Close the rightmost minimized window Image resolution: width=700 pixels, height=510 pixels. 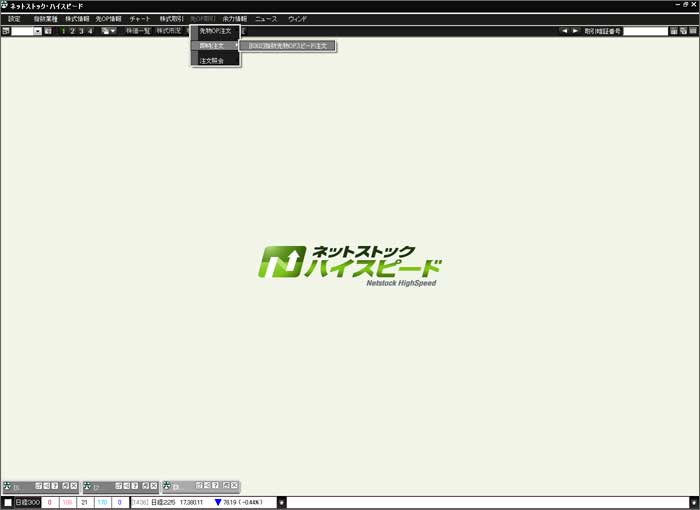[234, 485]
